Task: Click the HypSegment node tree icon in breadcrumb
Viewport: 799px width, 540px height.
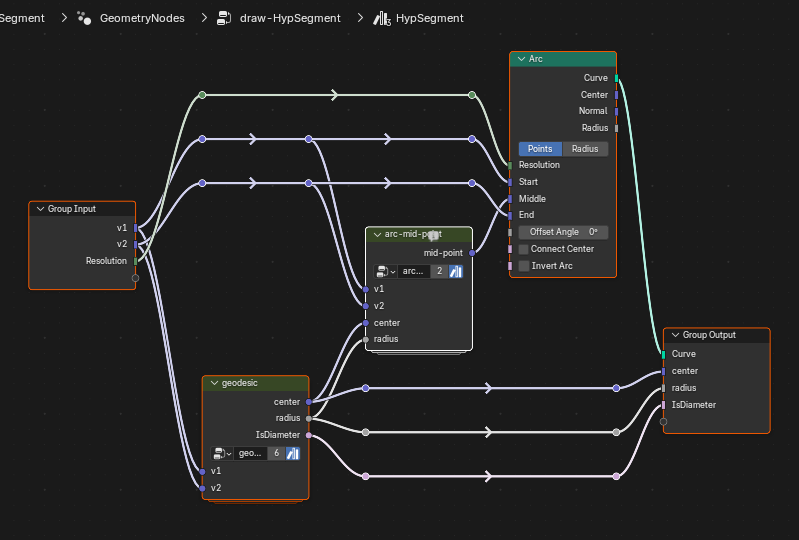Action: pyautogui.click(x=382, y=18)
